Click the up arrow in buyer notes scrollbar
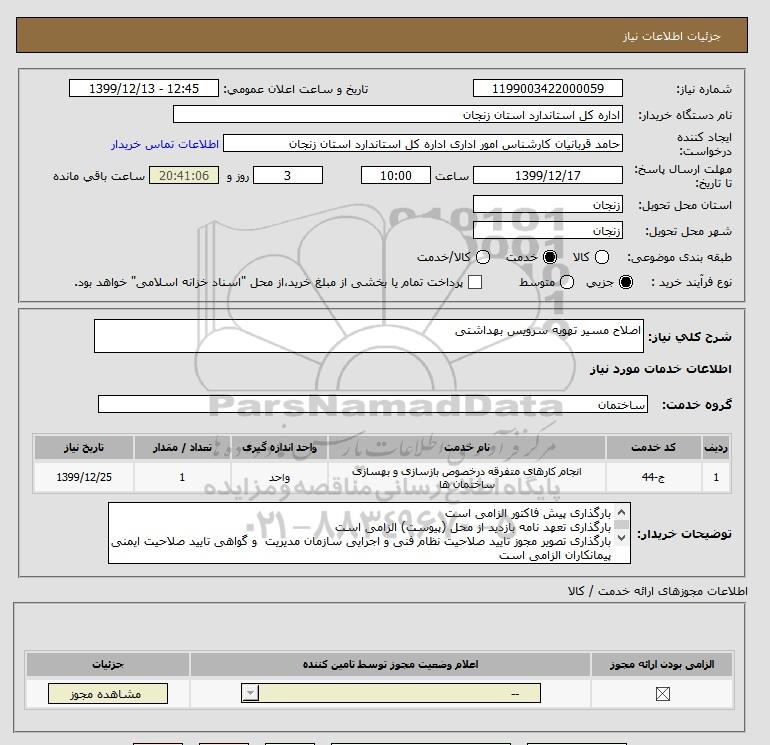Screen dimensions: 770x745 coord(621,513)
